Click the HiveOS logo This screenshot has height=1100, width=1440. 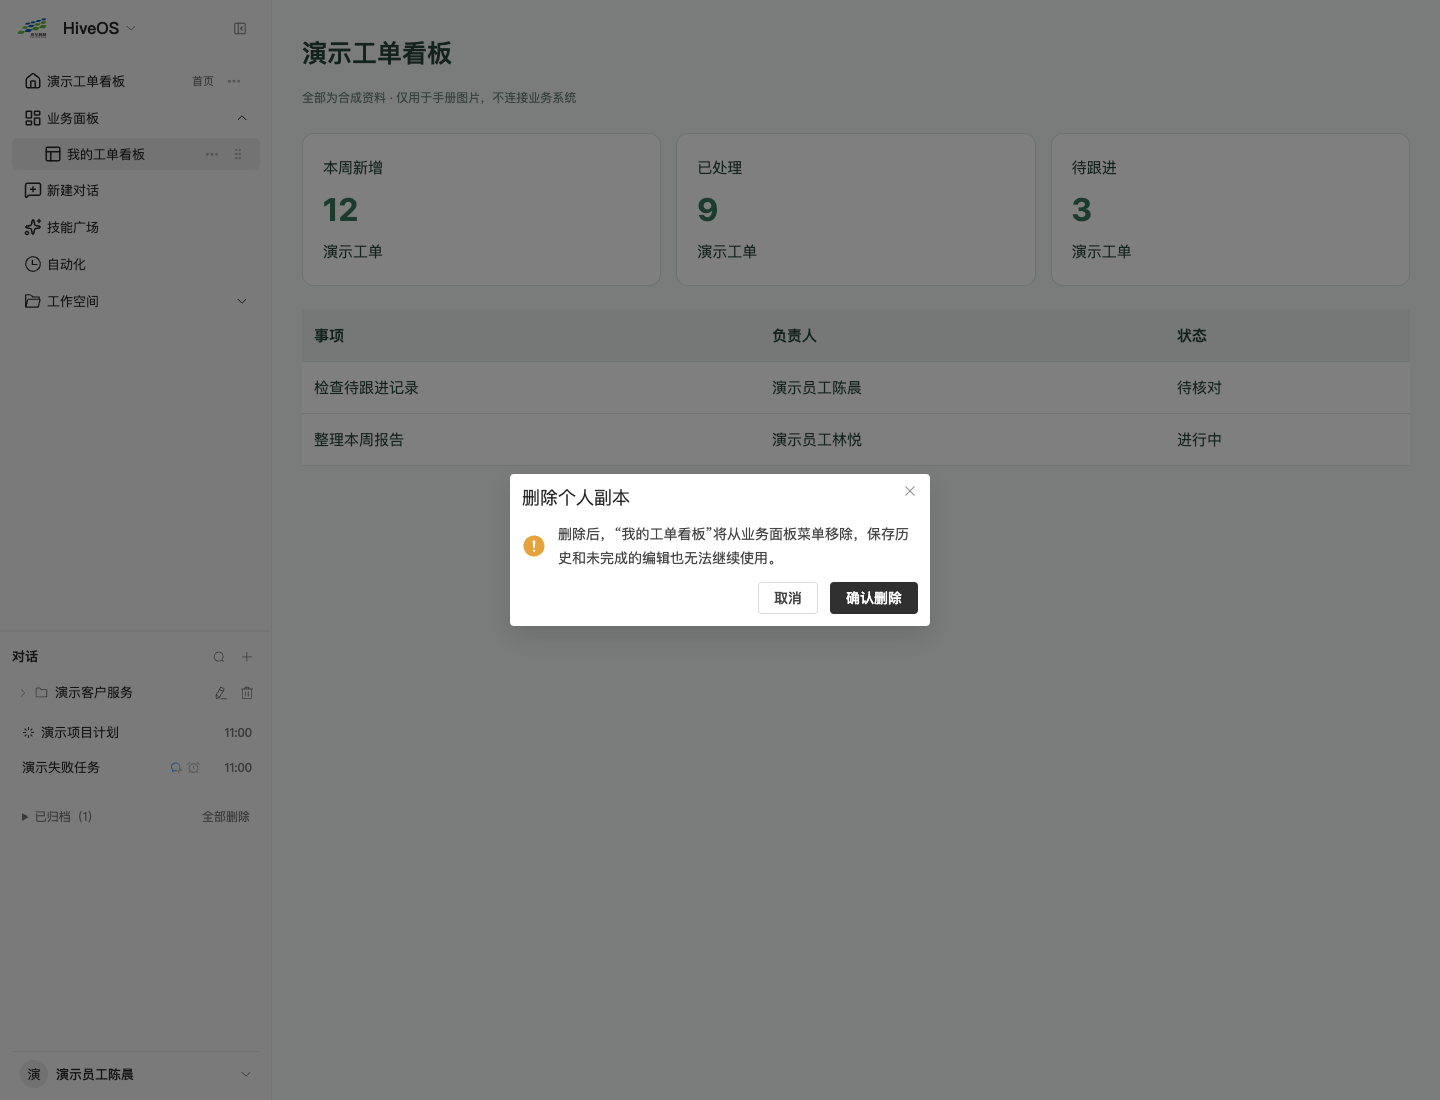point(33,28)
